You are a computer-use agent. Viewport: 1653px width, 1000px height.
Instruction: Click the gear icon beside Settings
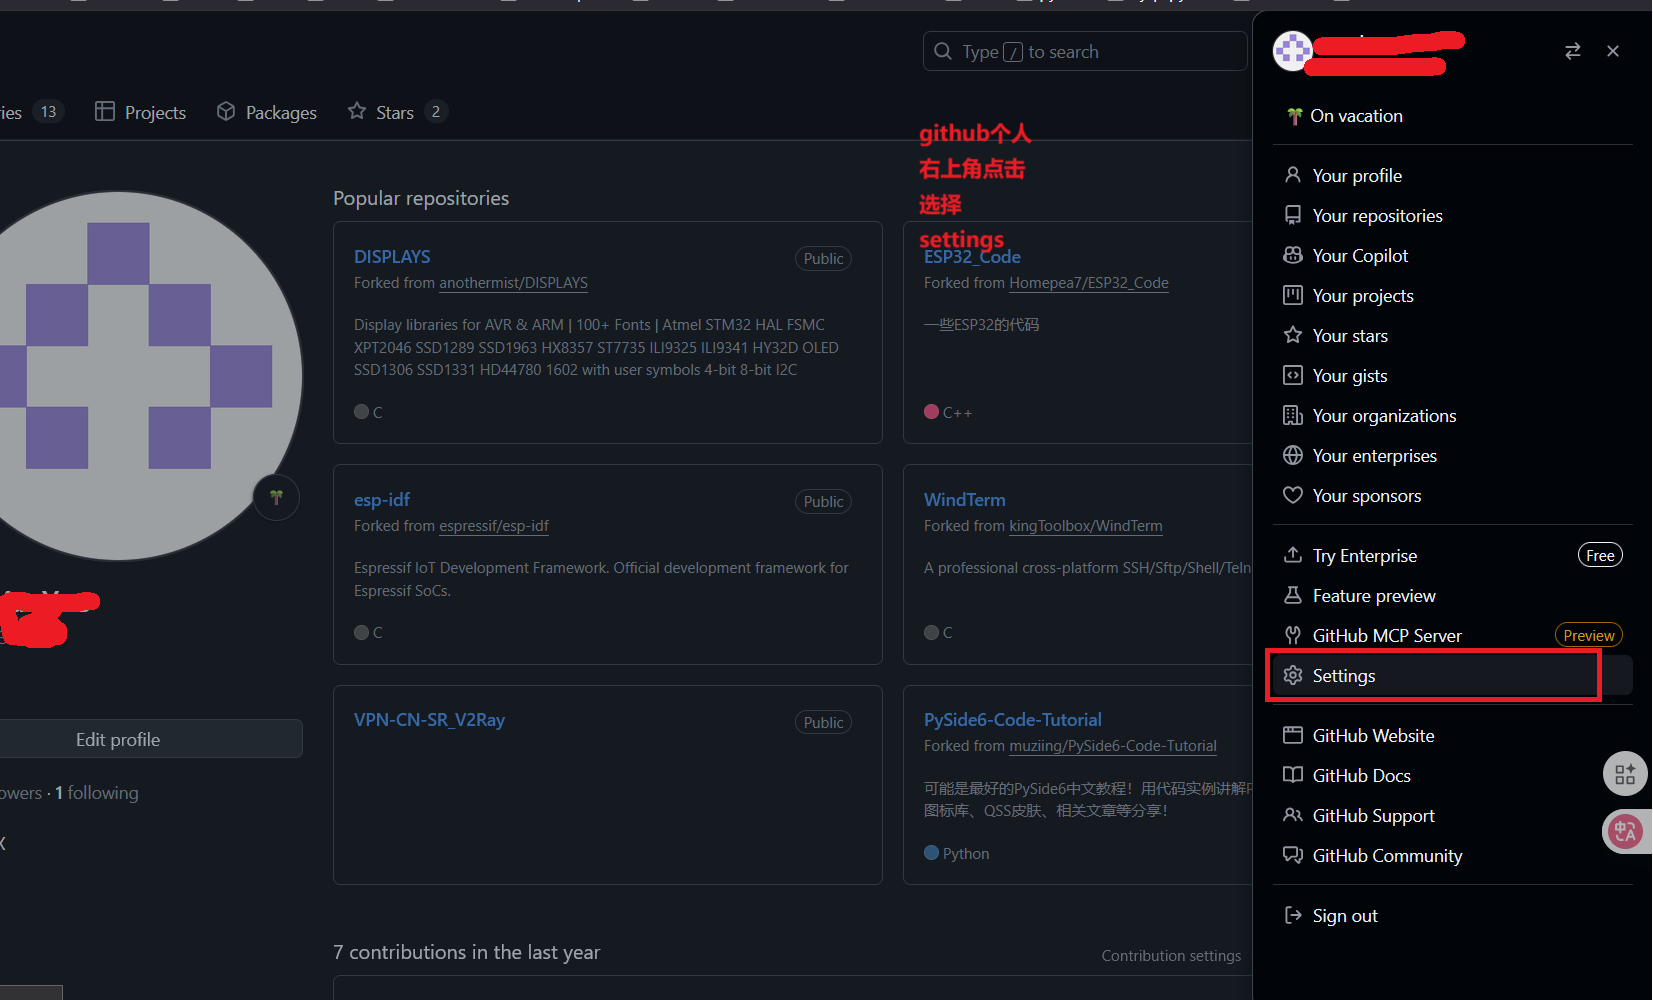point(1293,675)
